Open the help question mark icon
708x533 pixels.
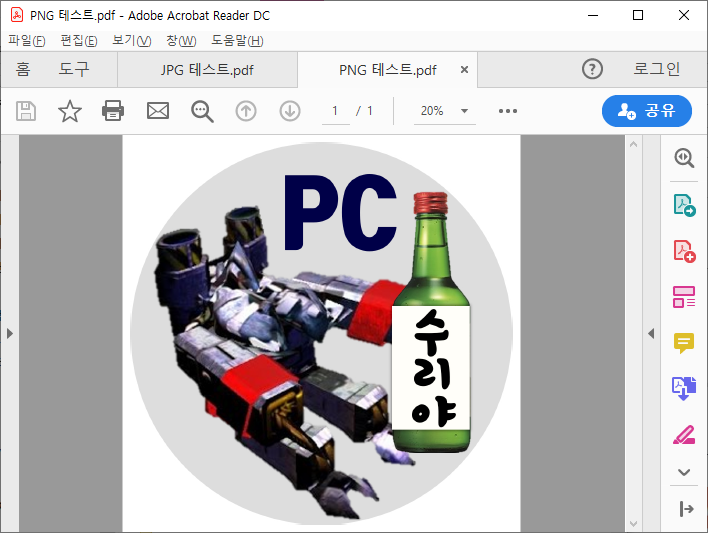592,69
